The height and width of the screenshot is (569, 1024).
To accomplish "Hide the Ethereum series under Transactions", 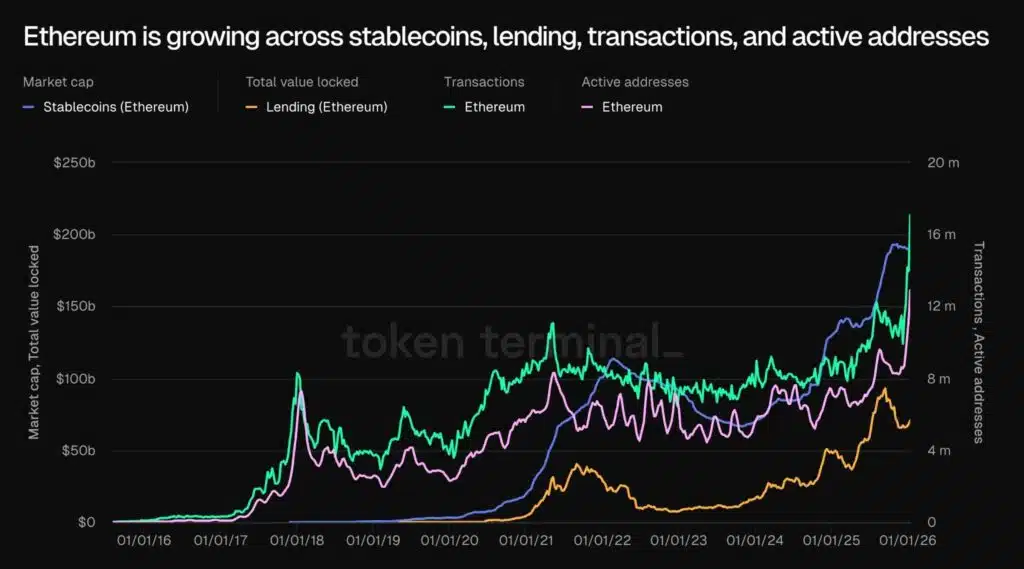I will click(x=494, y=107).
